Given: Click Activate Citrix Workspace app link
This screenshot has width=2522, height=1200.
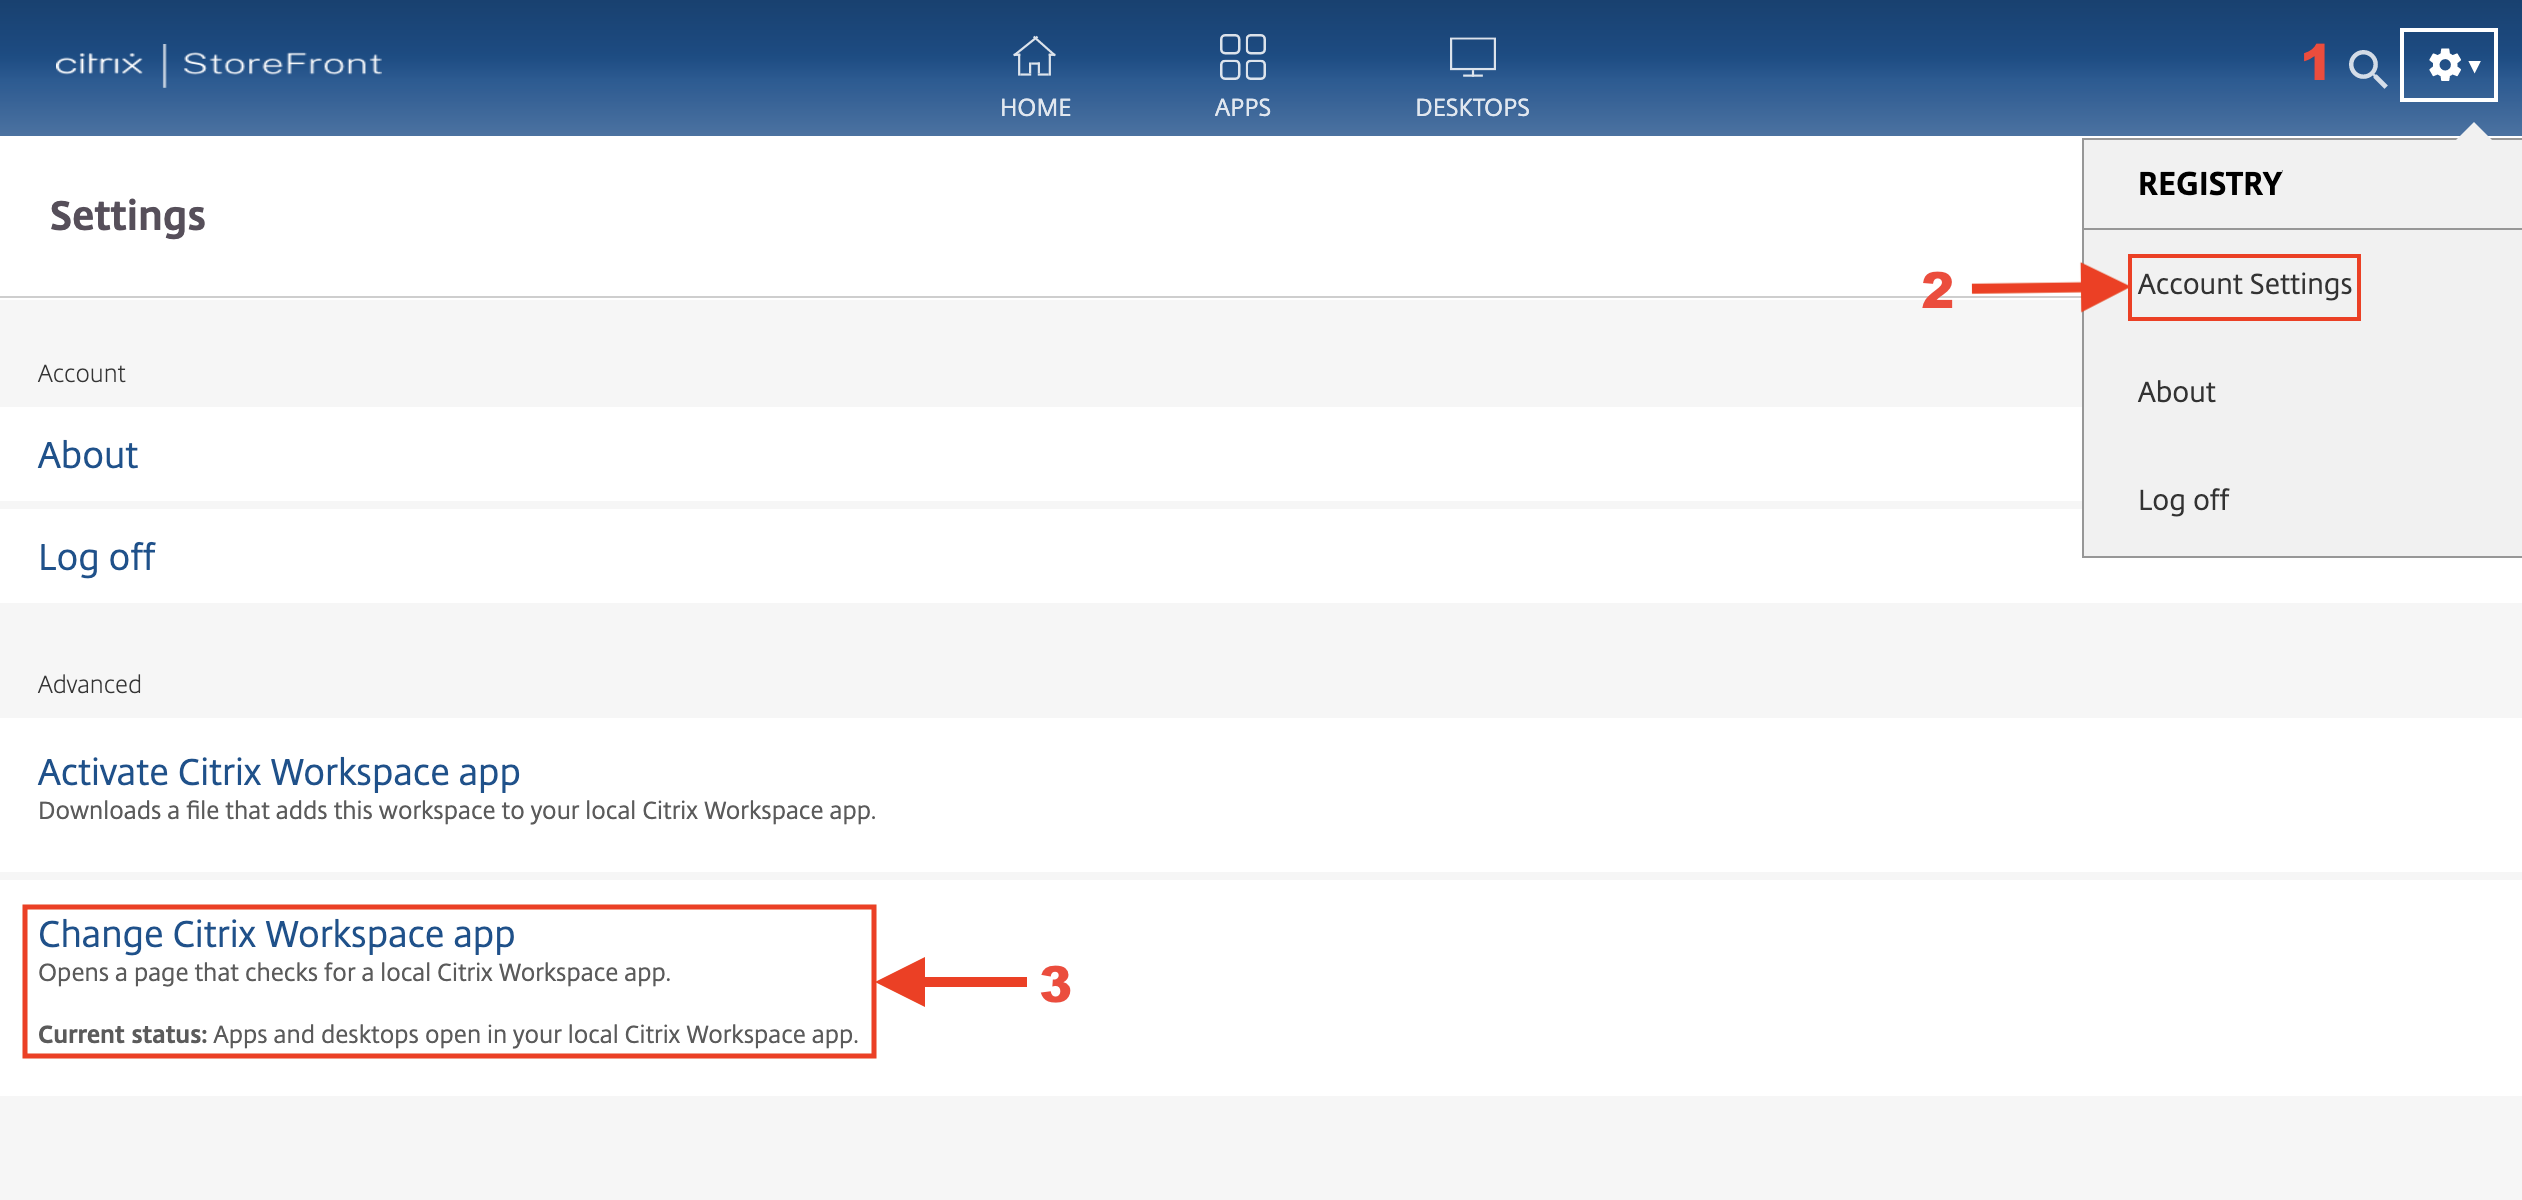Looking at the screenshot, I should (279, 772).
